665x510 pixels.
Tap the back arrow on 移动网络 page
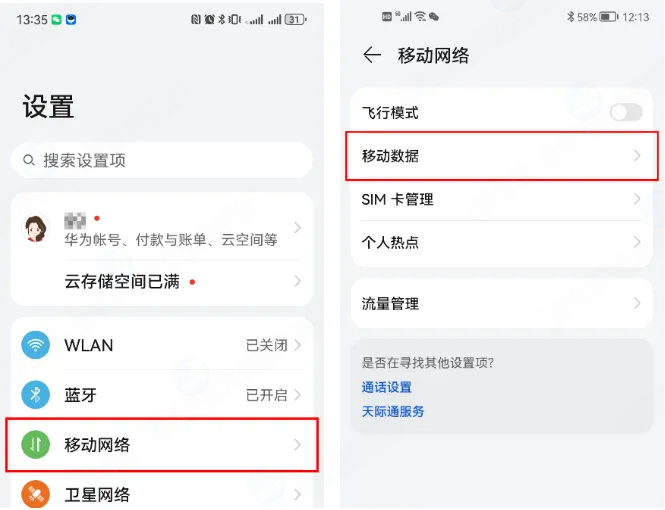372,56
